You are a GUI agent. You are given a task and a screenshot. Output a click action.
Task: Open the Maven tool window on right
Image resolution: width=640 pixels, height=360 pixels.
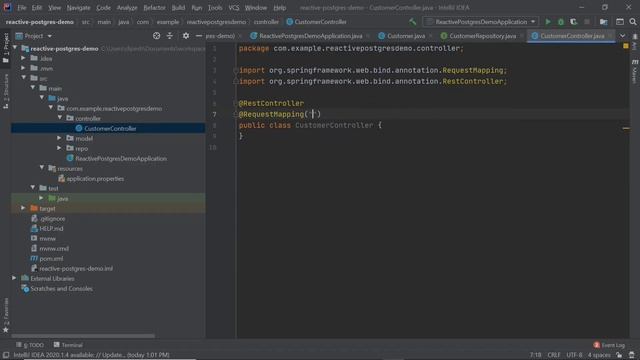click(x=634, y=71)
